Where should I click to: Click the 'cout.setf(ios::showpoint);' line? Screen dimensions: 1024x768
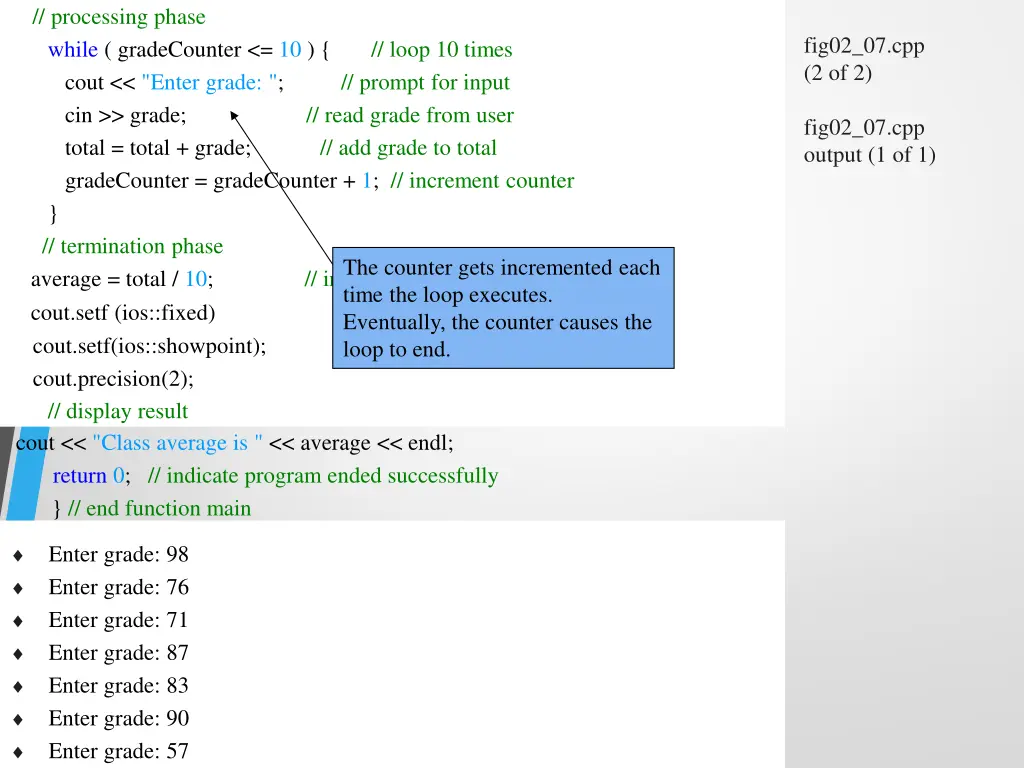(150, 346)
